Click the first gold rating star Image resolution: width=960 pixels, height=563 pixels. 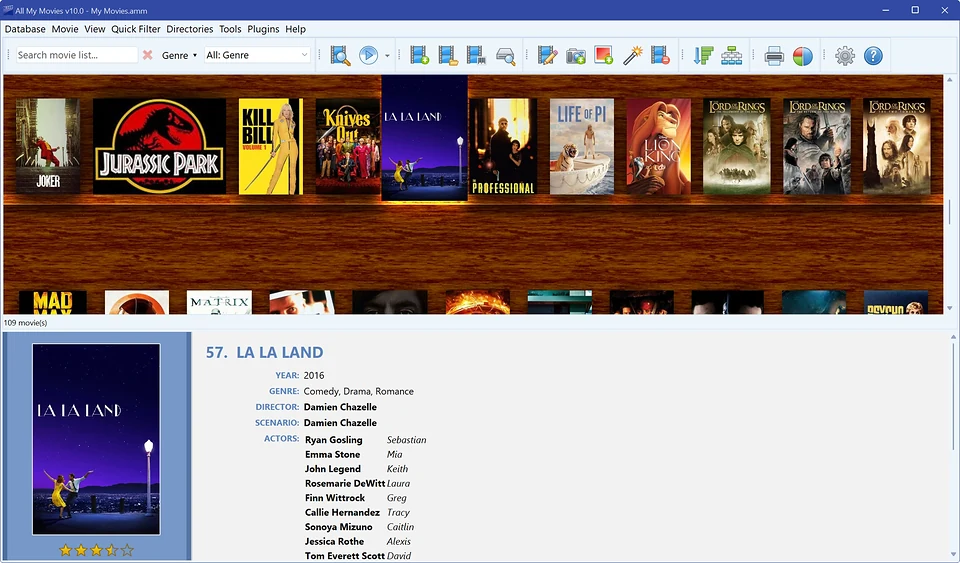[x=66, y=550]
